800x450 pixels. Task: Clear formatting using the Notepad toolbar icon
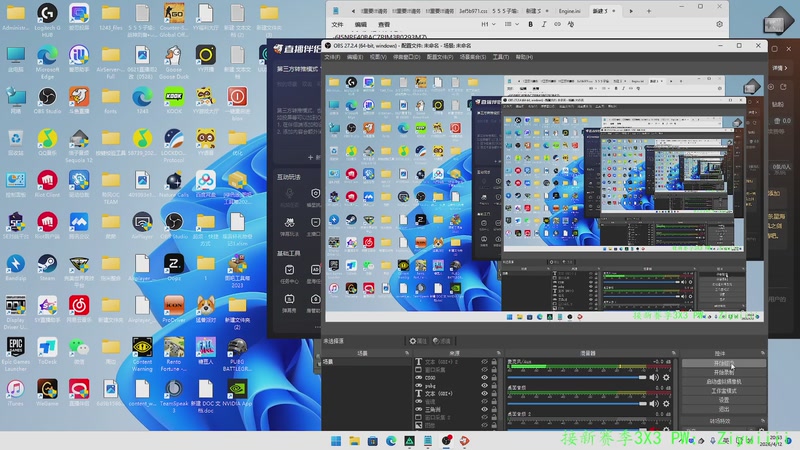[570, 24]
